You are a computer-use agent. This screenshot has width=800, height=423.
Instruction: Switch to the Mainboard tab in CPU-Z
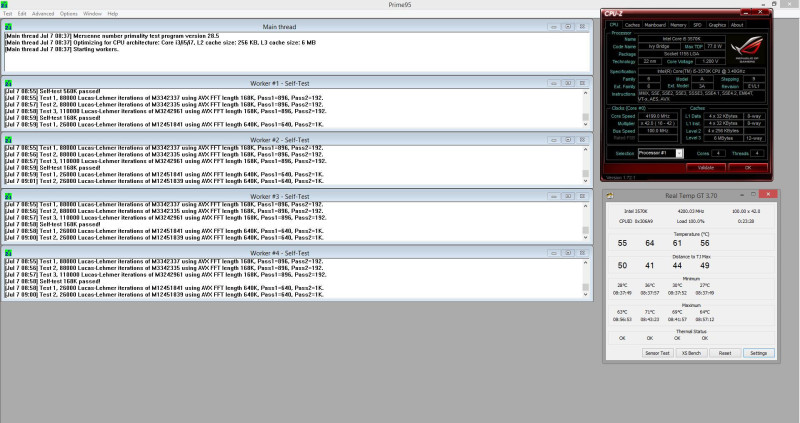pos(655,24)
